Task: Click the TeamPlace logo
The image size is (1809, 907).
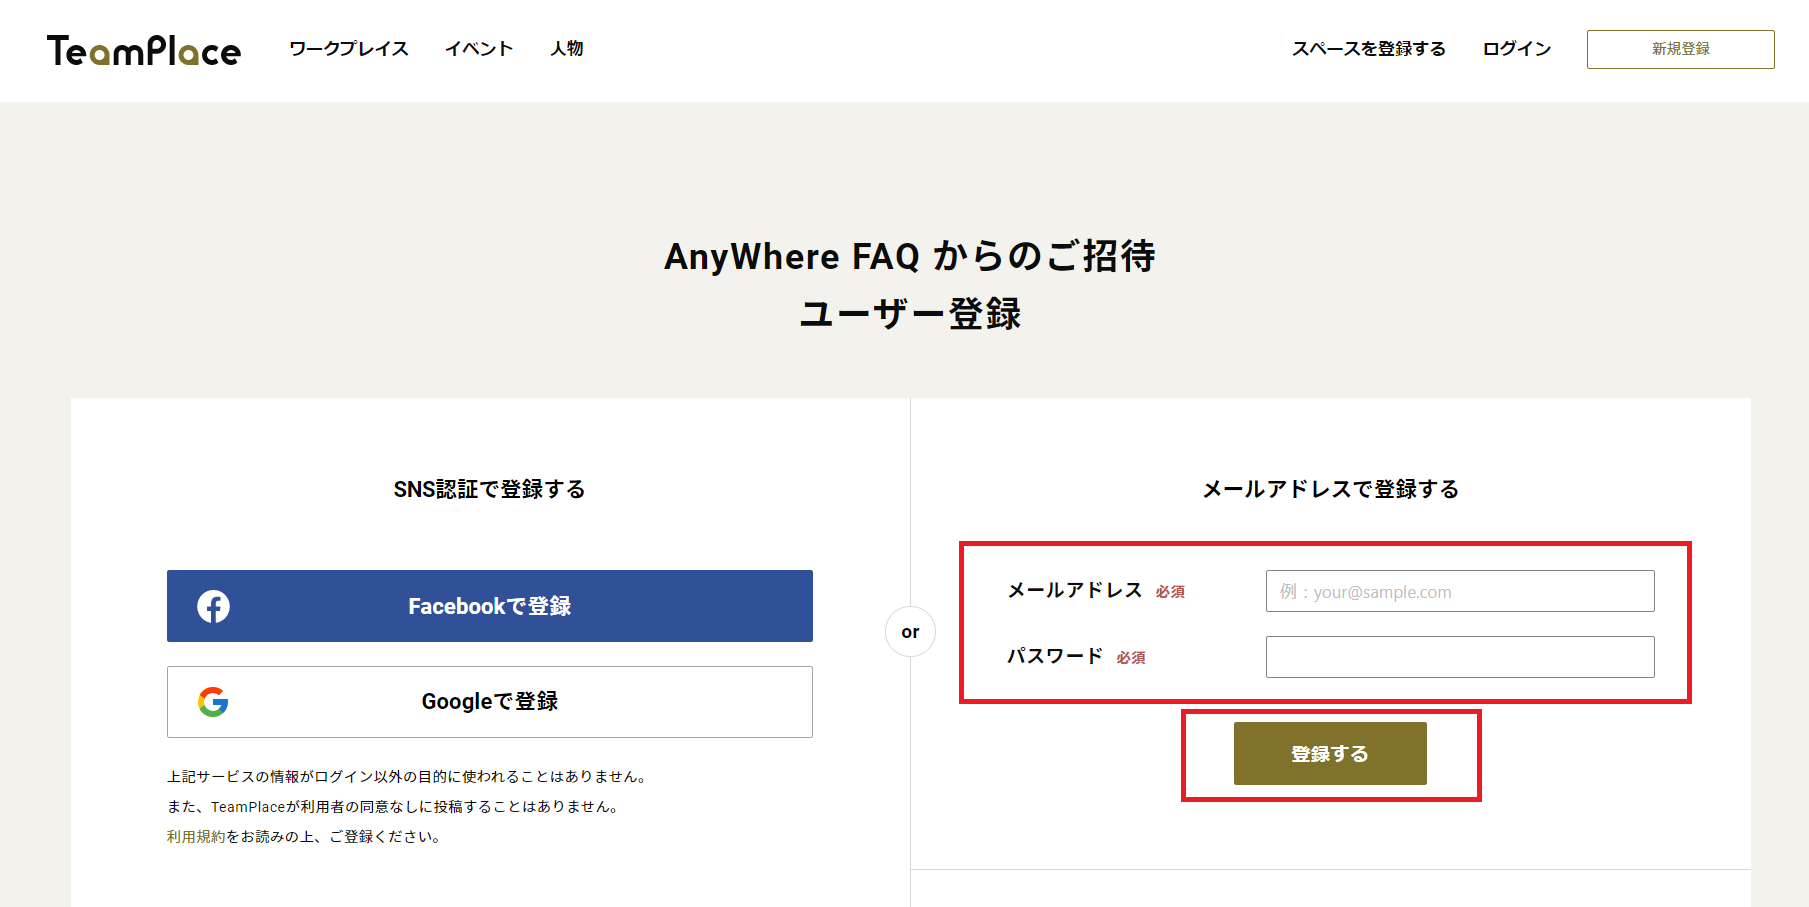Action: 144,50
